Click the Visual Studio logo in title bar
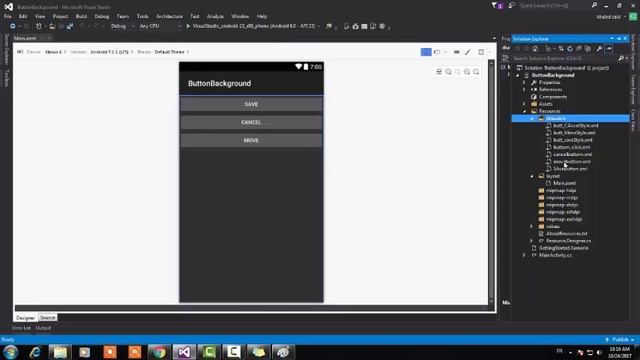 pos(9,7)
